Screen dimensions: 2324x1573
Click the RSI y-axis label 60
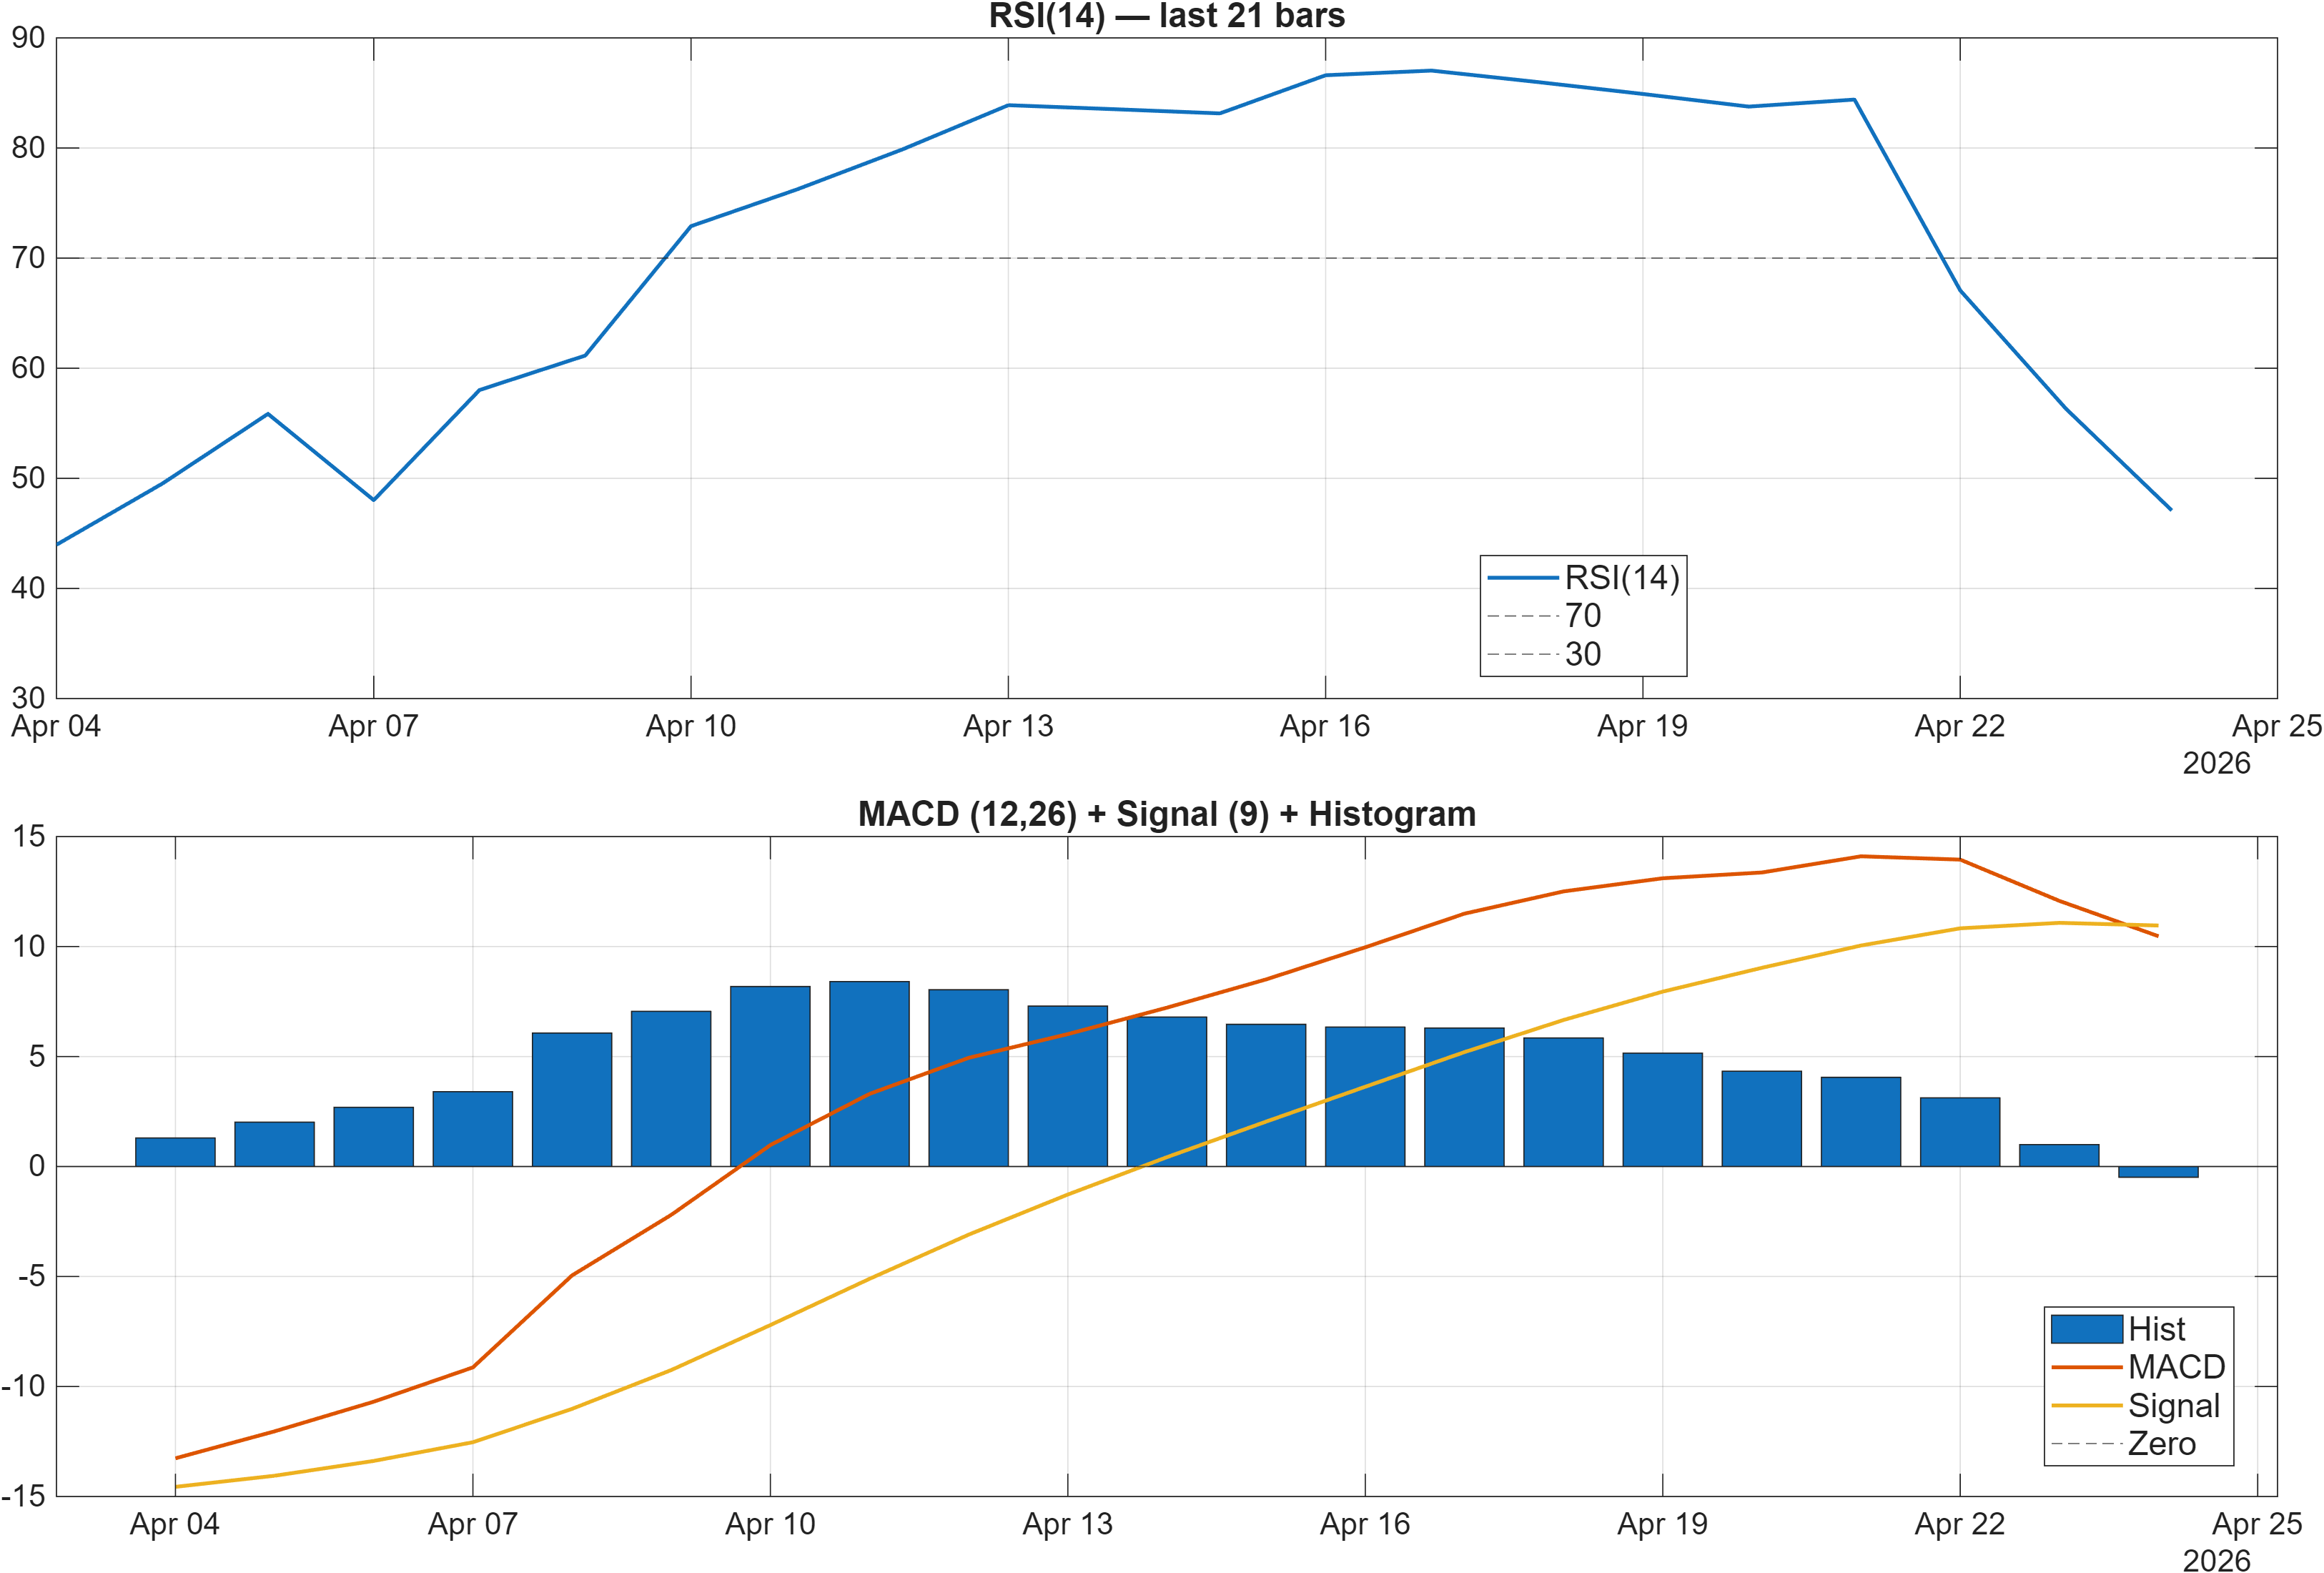28,368
